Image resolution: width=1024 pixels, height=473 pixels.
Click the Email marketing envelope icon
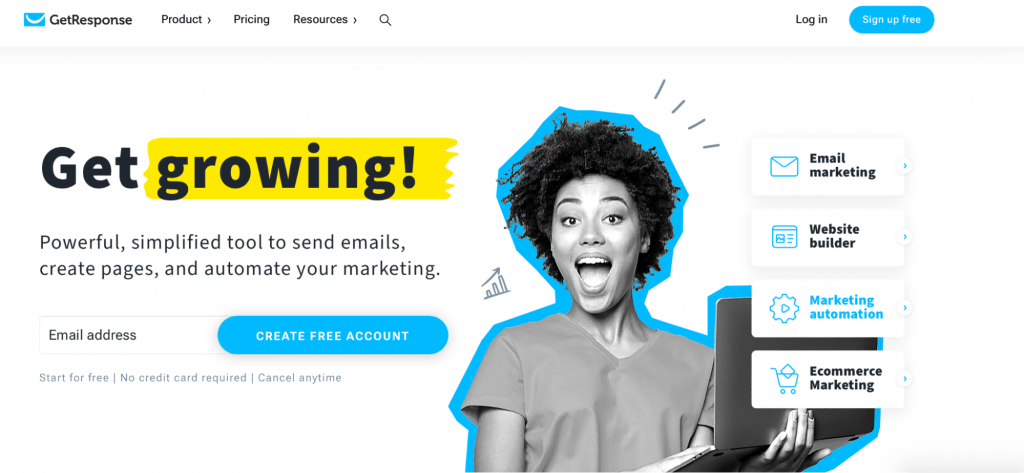pos(784,166)
